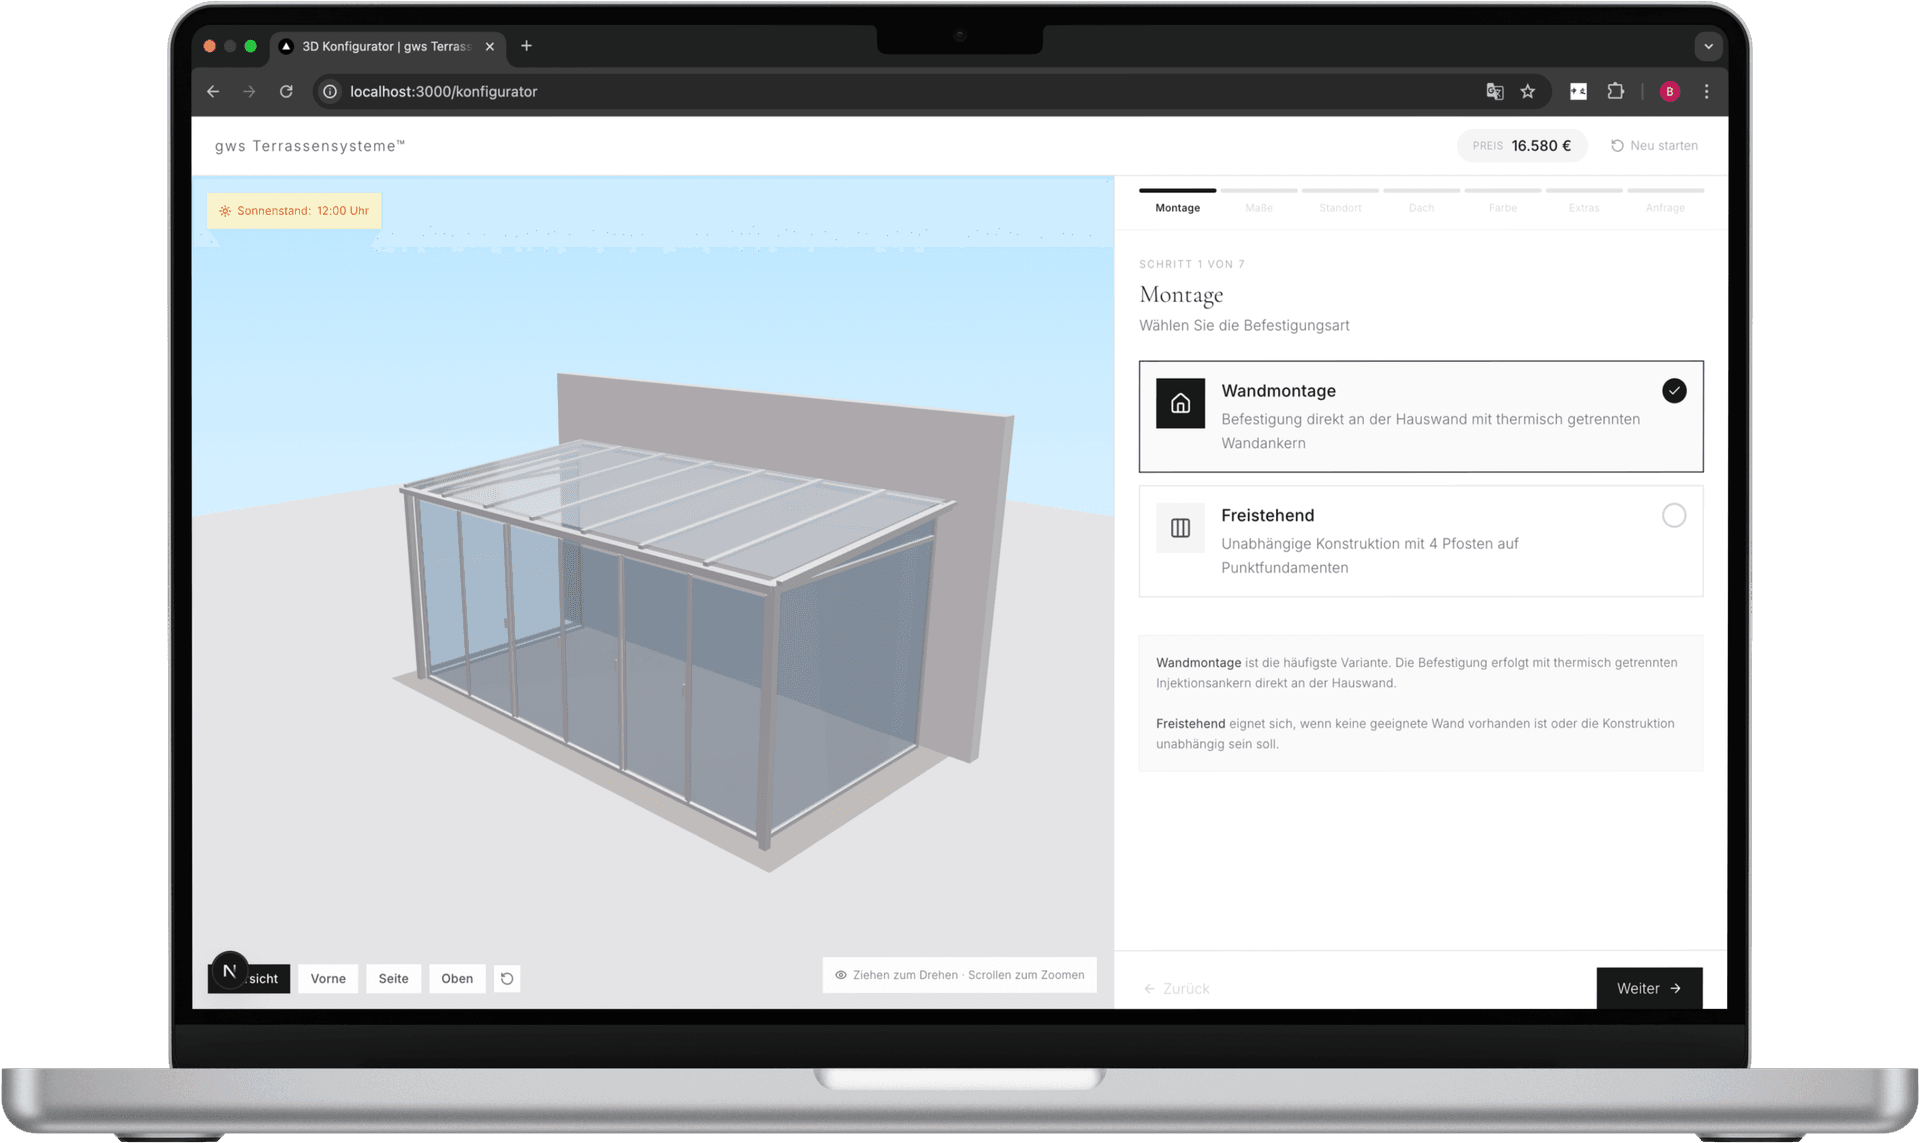Screen dimensions: 1920x1143
Task: Click the sun icon in the Sonnenstand badge
Action: [224, 210]
